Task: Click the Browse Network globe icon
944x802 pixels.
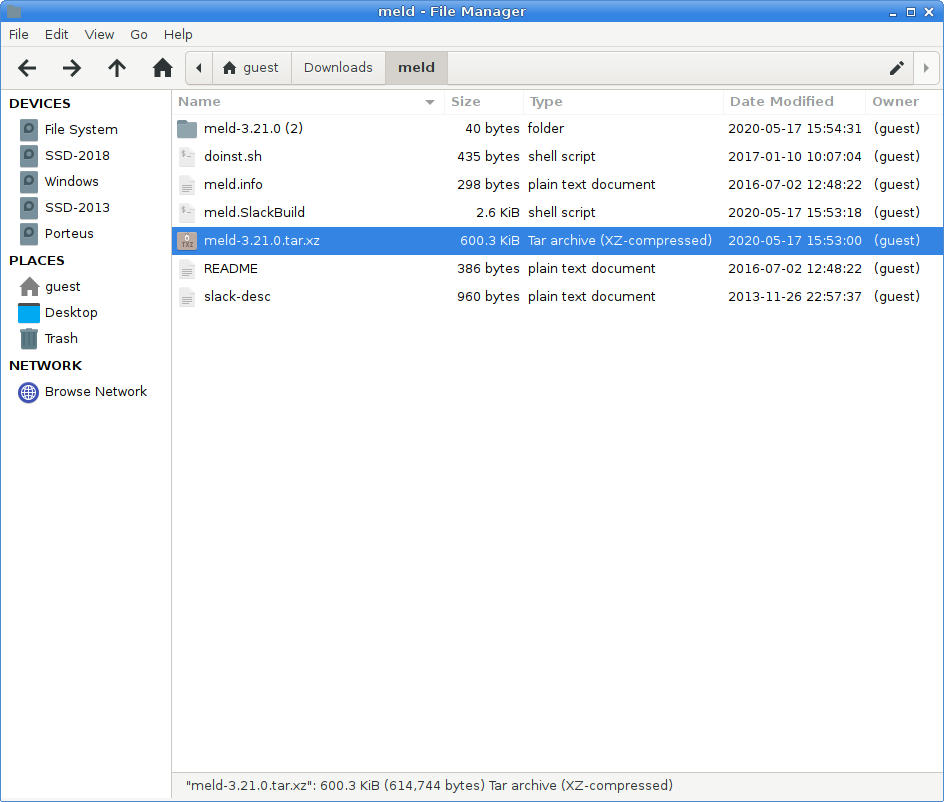Action: (x=28, y=392)
